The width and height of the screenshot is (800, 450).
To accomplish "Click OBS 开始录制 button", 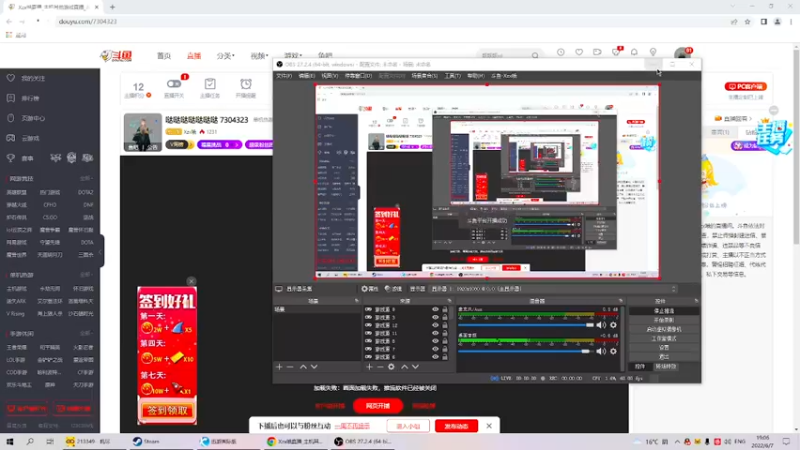I will (663, 320).
